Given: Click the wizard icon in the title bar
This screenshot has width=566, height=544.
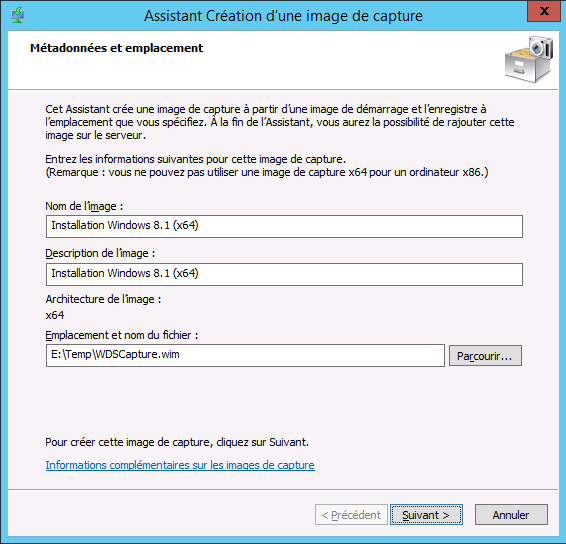Looking at the screenshot, I should click(17, 16).
